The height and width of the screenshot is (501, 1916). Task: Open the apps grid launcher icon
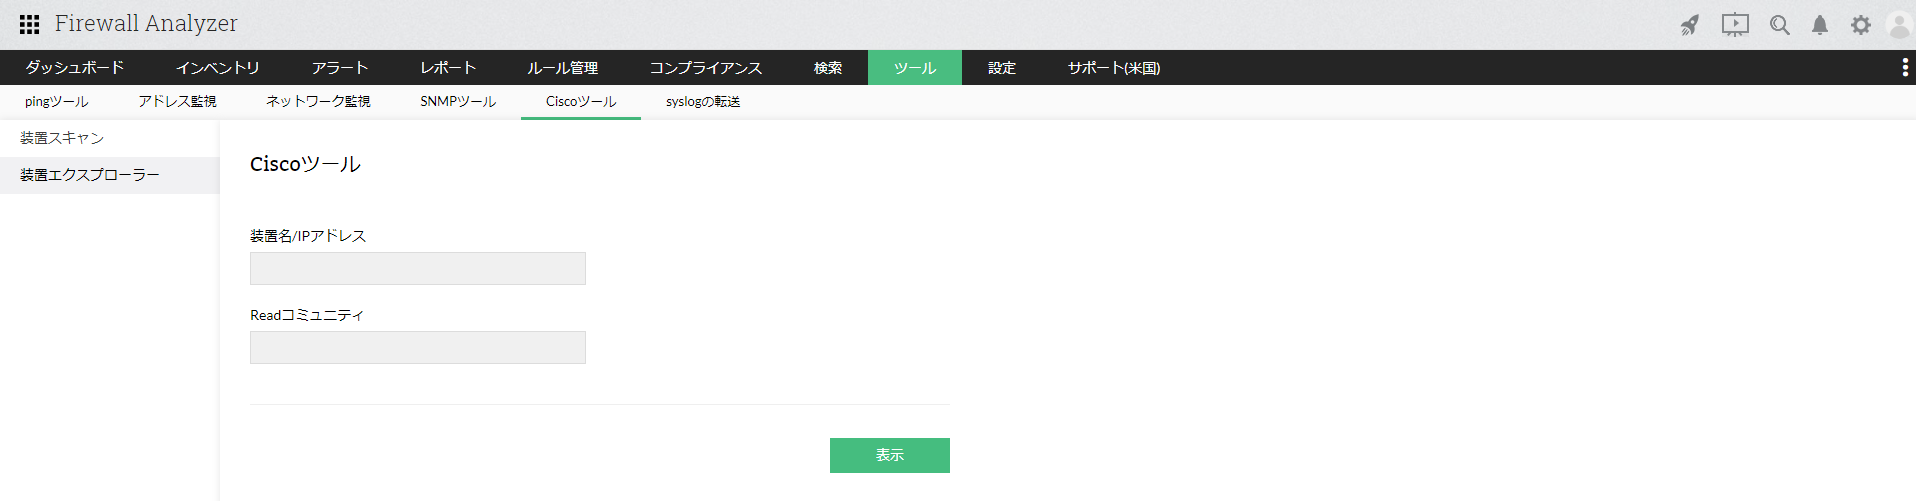pos(29,24)
